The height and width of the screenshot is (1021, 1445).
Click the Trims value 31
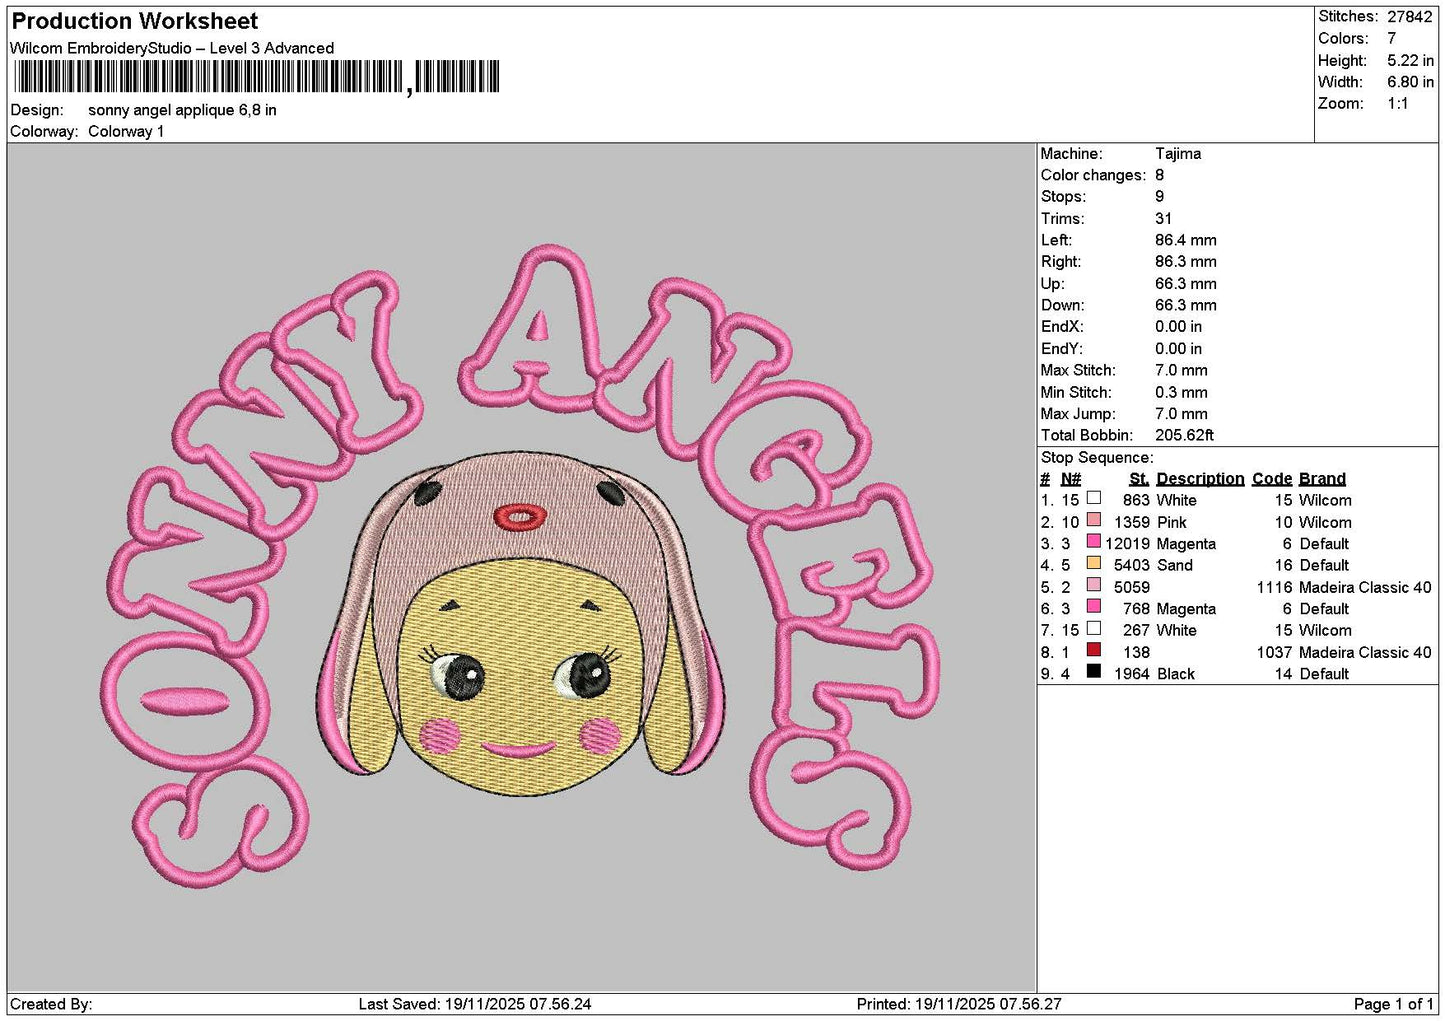pos(1163,219)
